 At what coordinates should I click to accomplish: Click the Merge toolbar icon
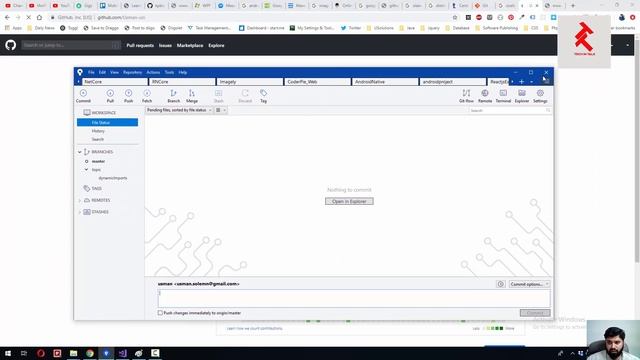192,96
